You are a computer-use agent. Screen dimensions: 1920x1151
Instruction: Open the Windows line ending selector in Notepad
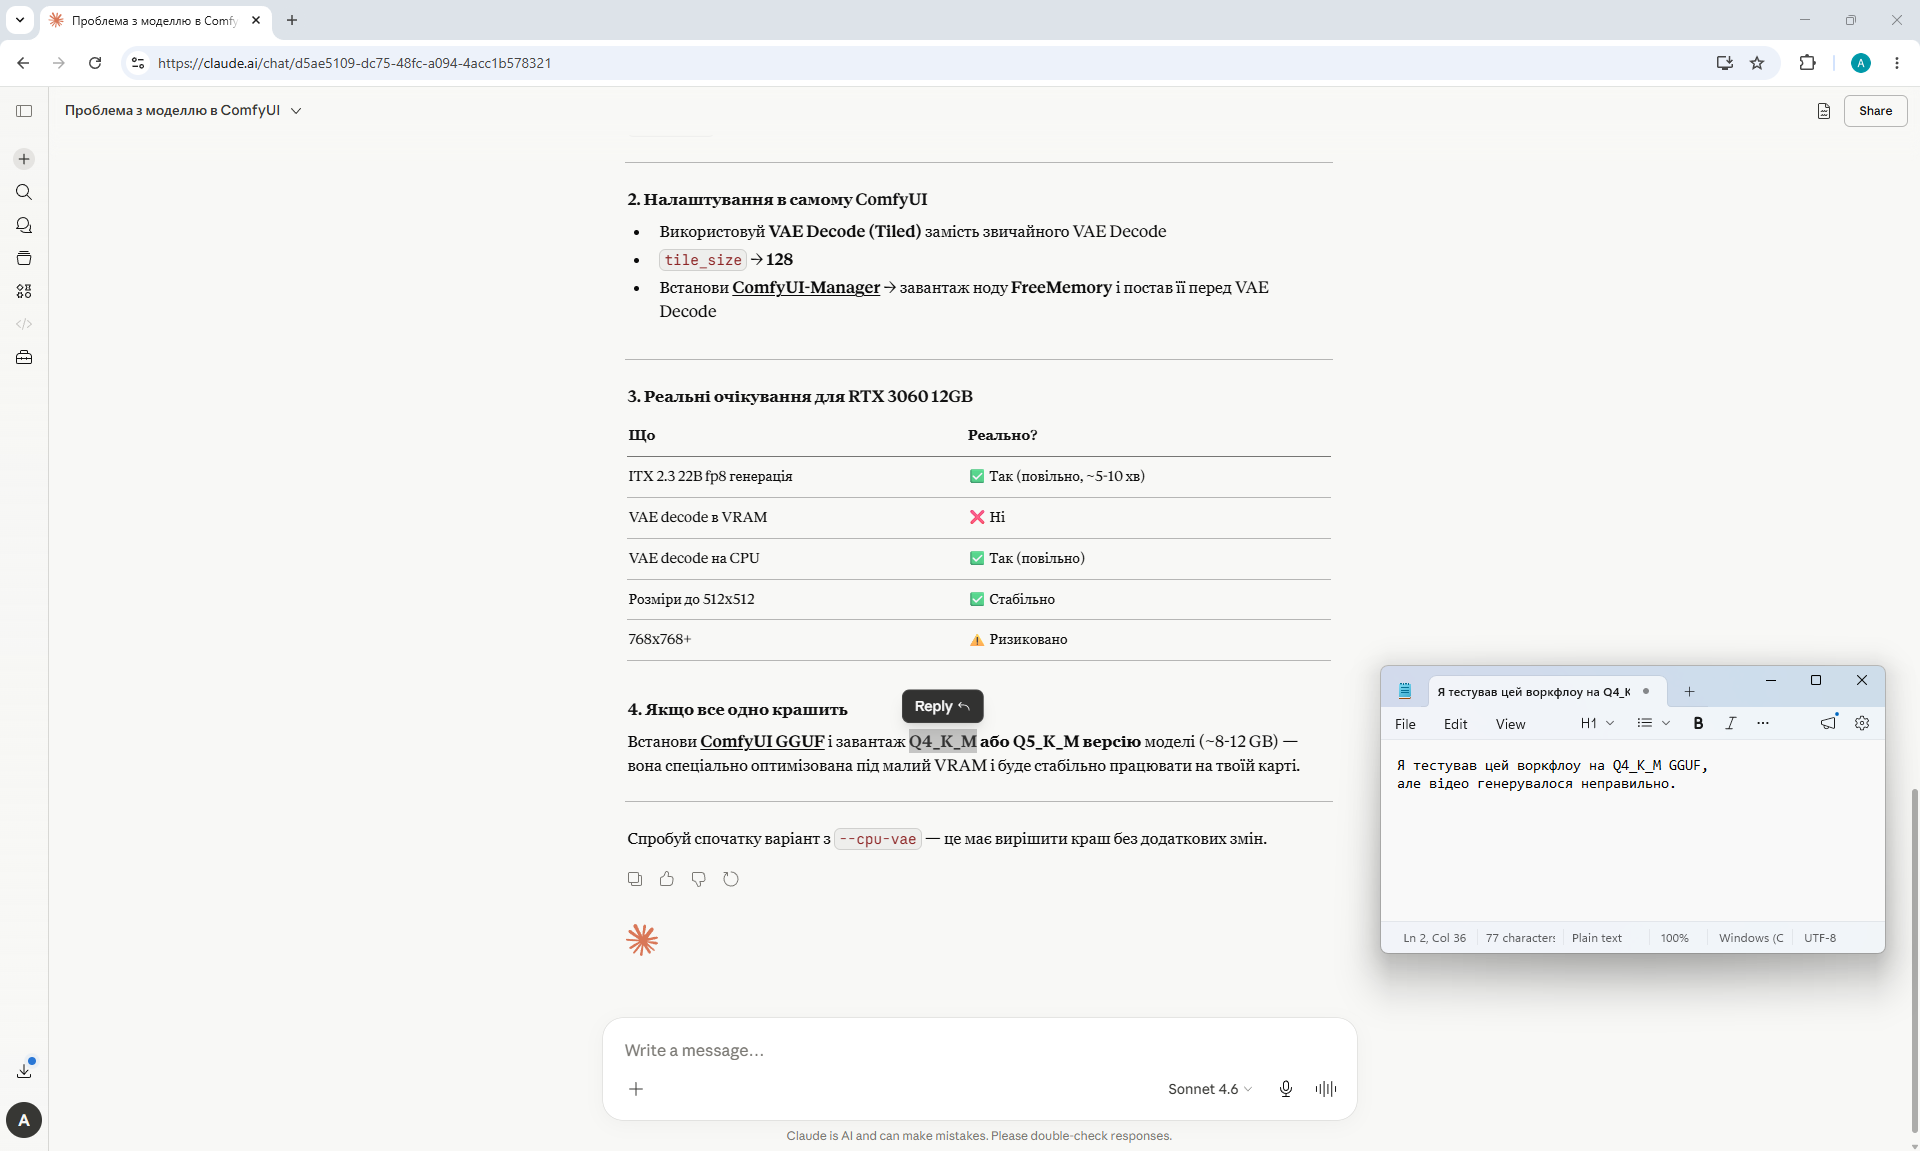click(1751, 938)
